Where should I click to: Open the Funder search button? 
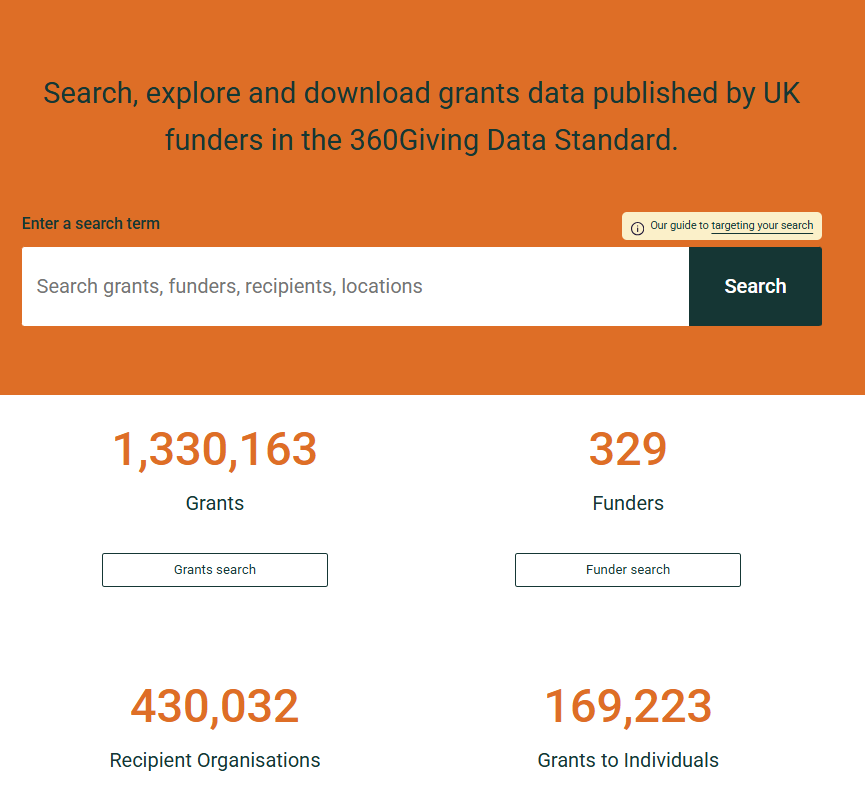[x=628, y=570]
